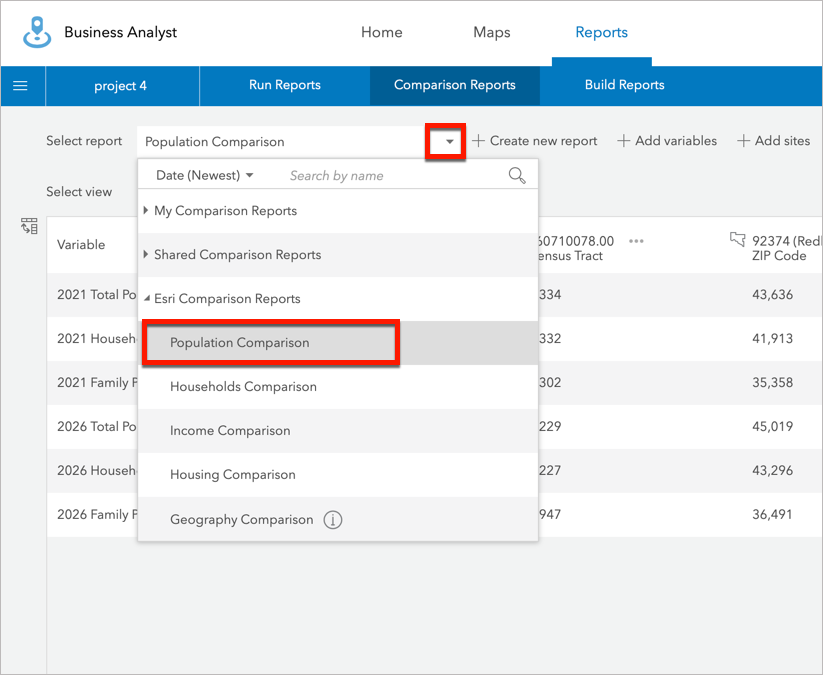Image resolution: width=823 pixels, height=675 pixels.
Task: Open info icon next to Geography Comparison
Action: coord(333,520)
